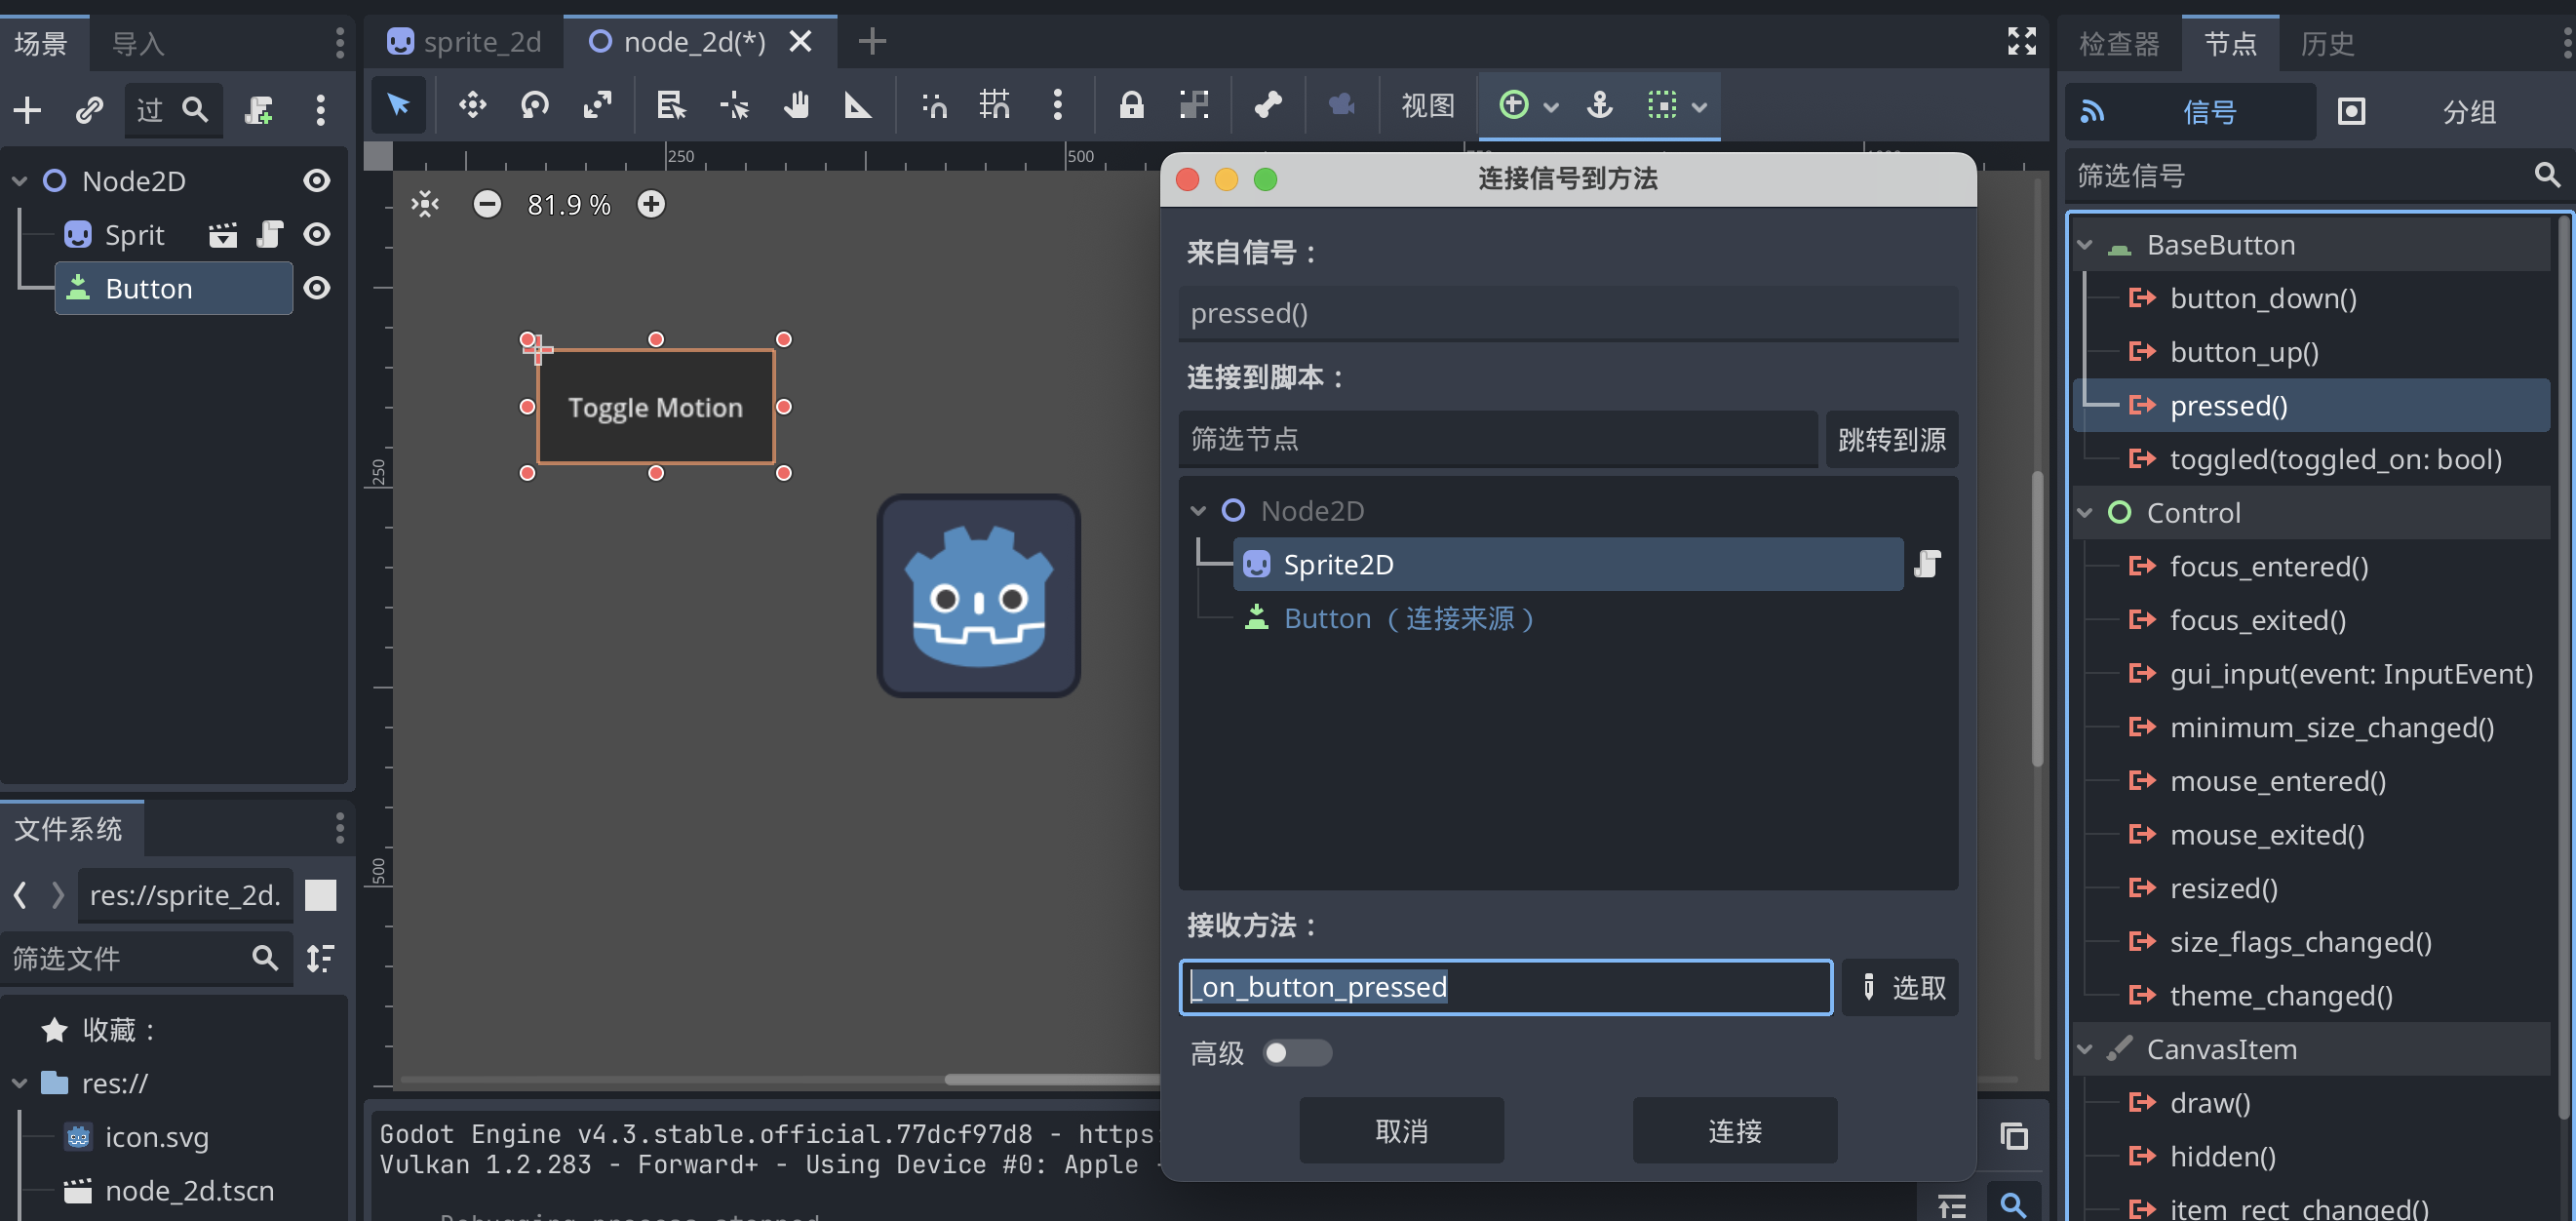The image size is (2576, 1221).
Task: Click the 筛选文件 filter files field
Action: [x=147, y=959]
